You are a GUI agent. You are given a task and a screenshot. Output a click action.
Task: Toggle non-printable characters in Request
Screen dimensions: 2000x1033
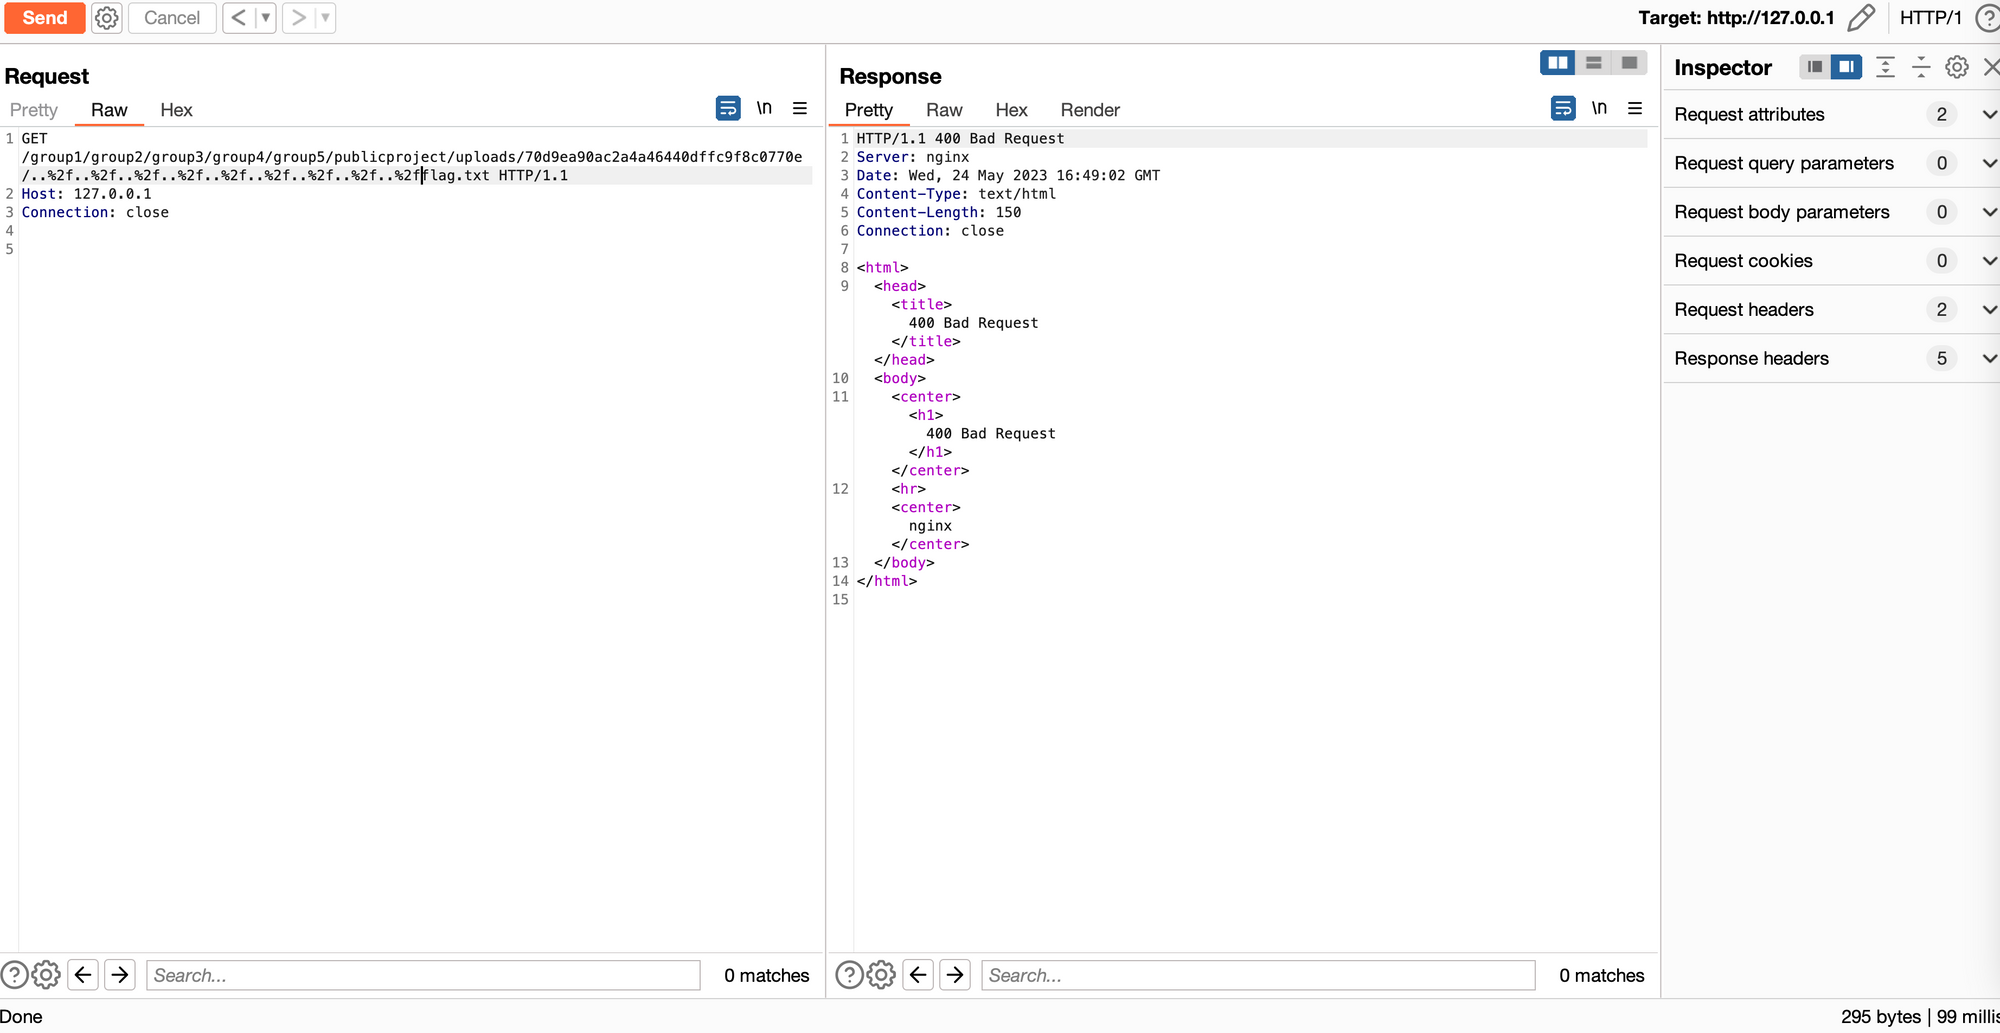coord(764,108)
